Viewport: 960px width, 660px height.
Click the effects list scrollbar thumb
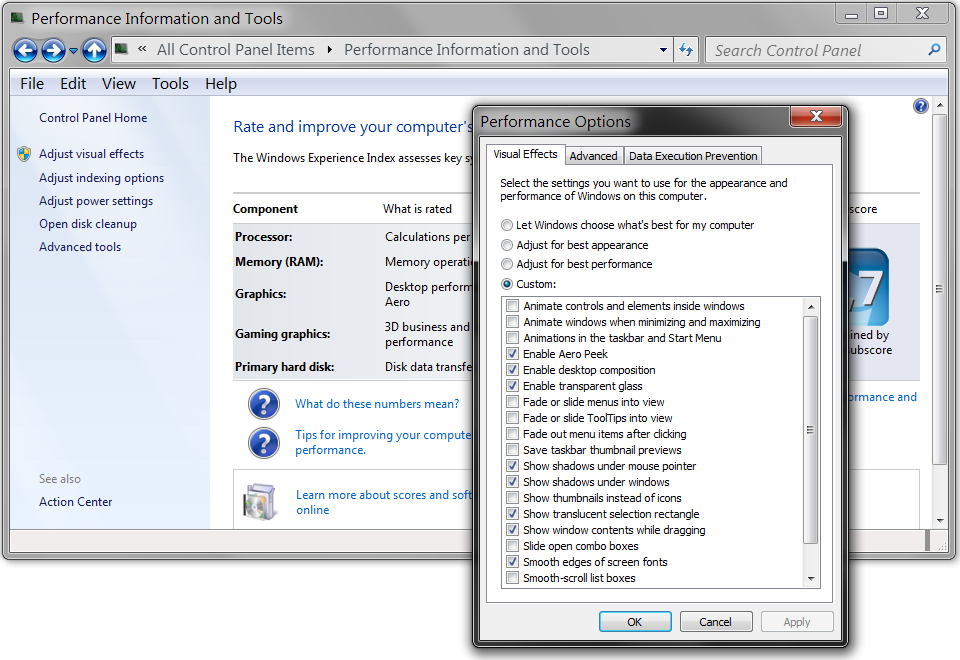[x=811, y=430]
